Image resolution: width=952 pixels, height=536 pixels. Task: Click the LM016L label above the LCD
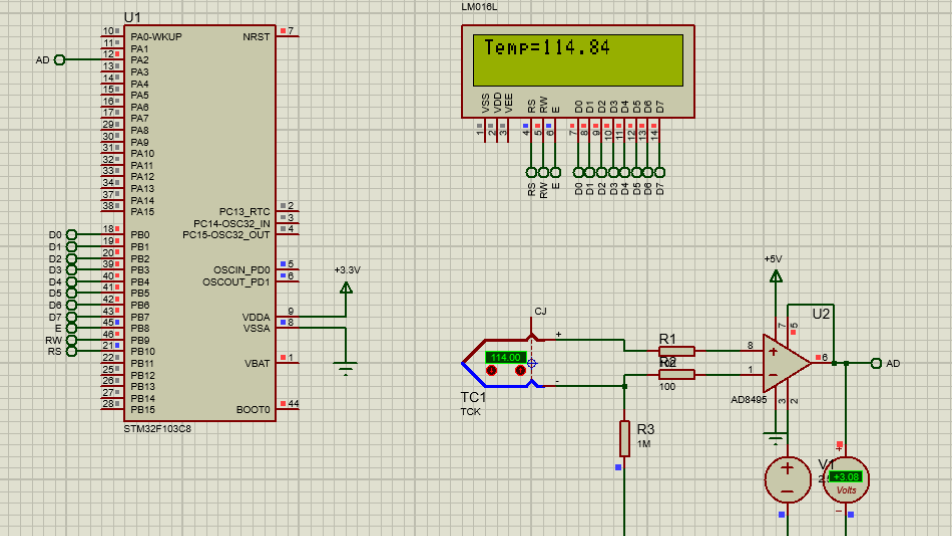479,7
